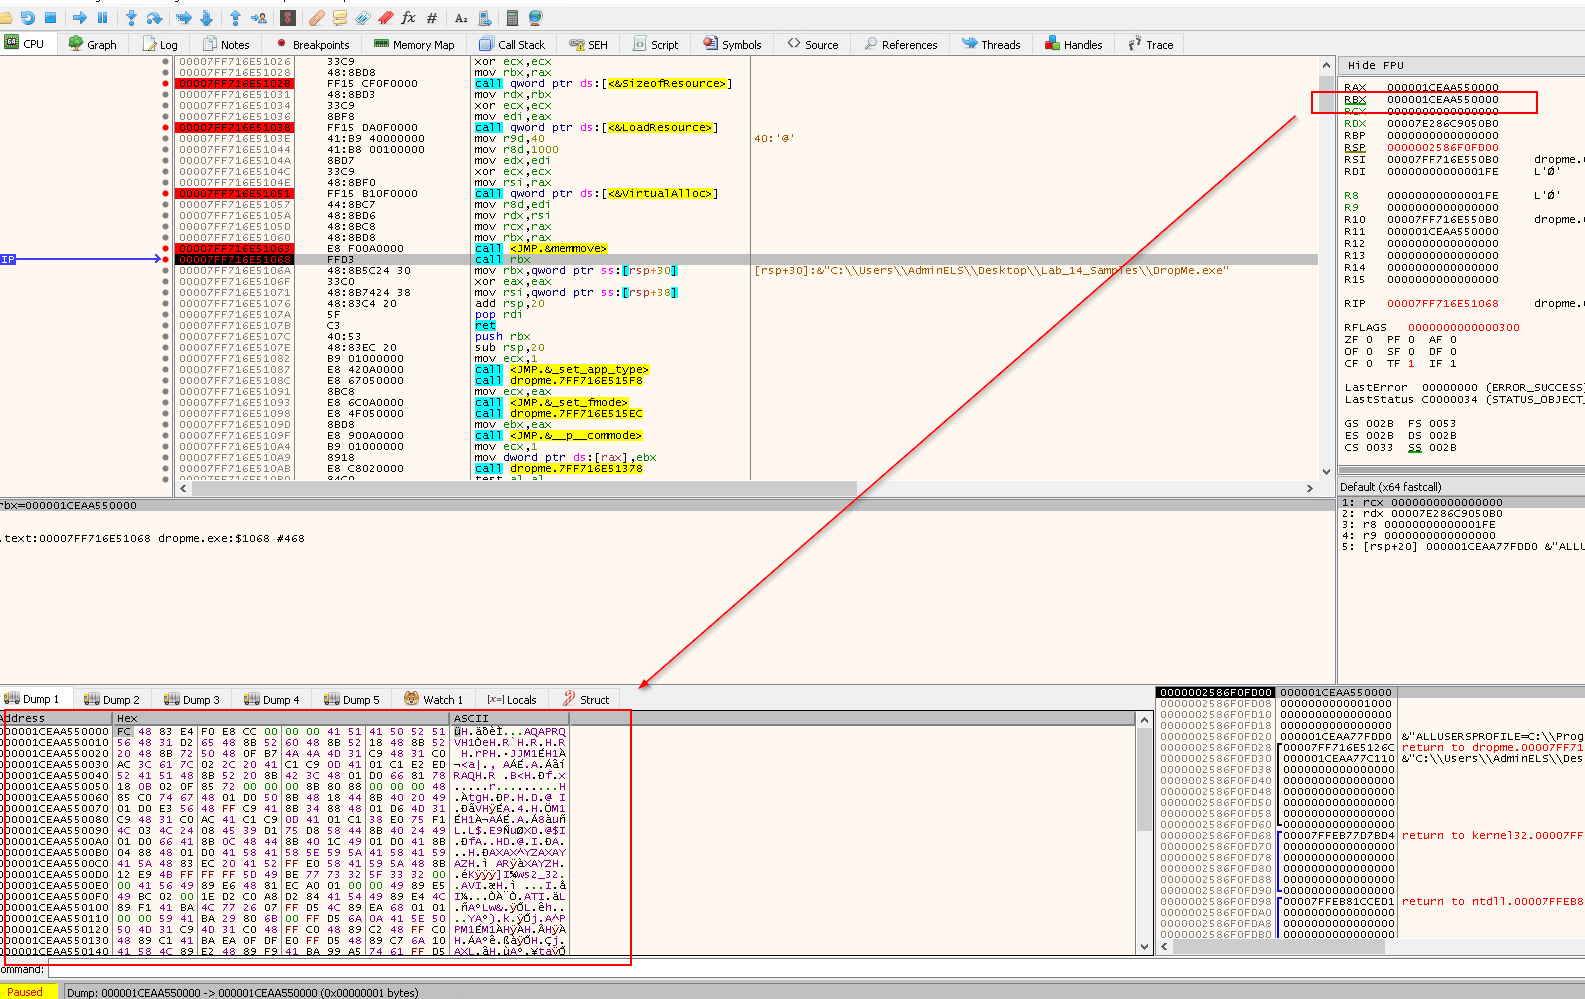The height and width of the screenshot is (999, 1585).
Task: Click the globe toolbar icon
Action: (x=535, y=18)
